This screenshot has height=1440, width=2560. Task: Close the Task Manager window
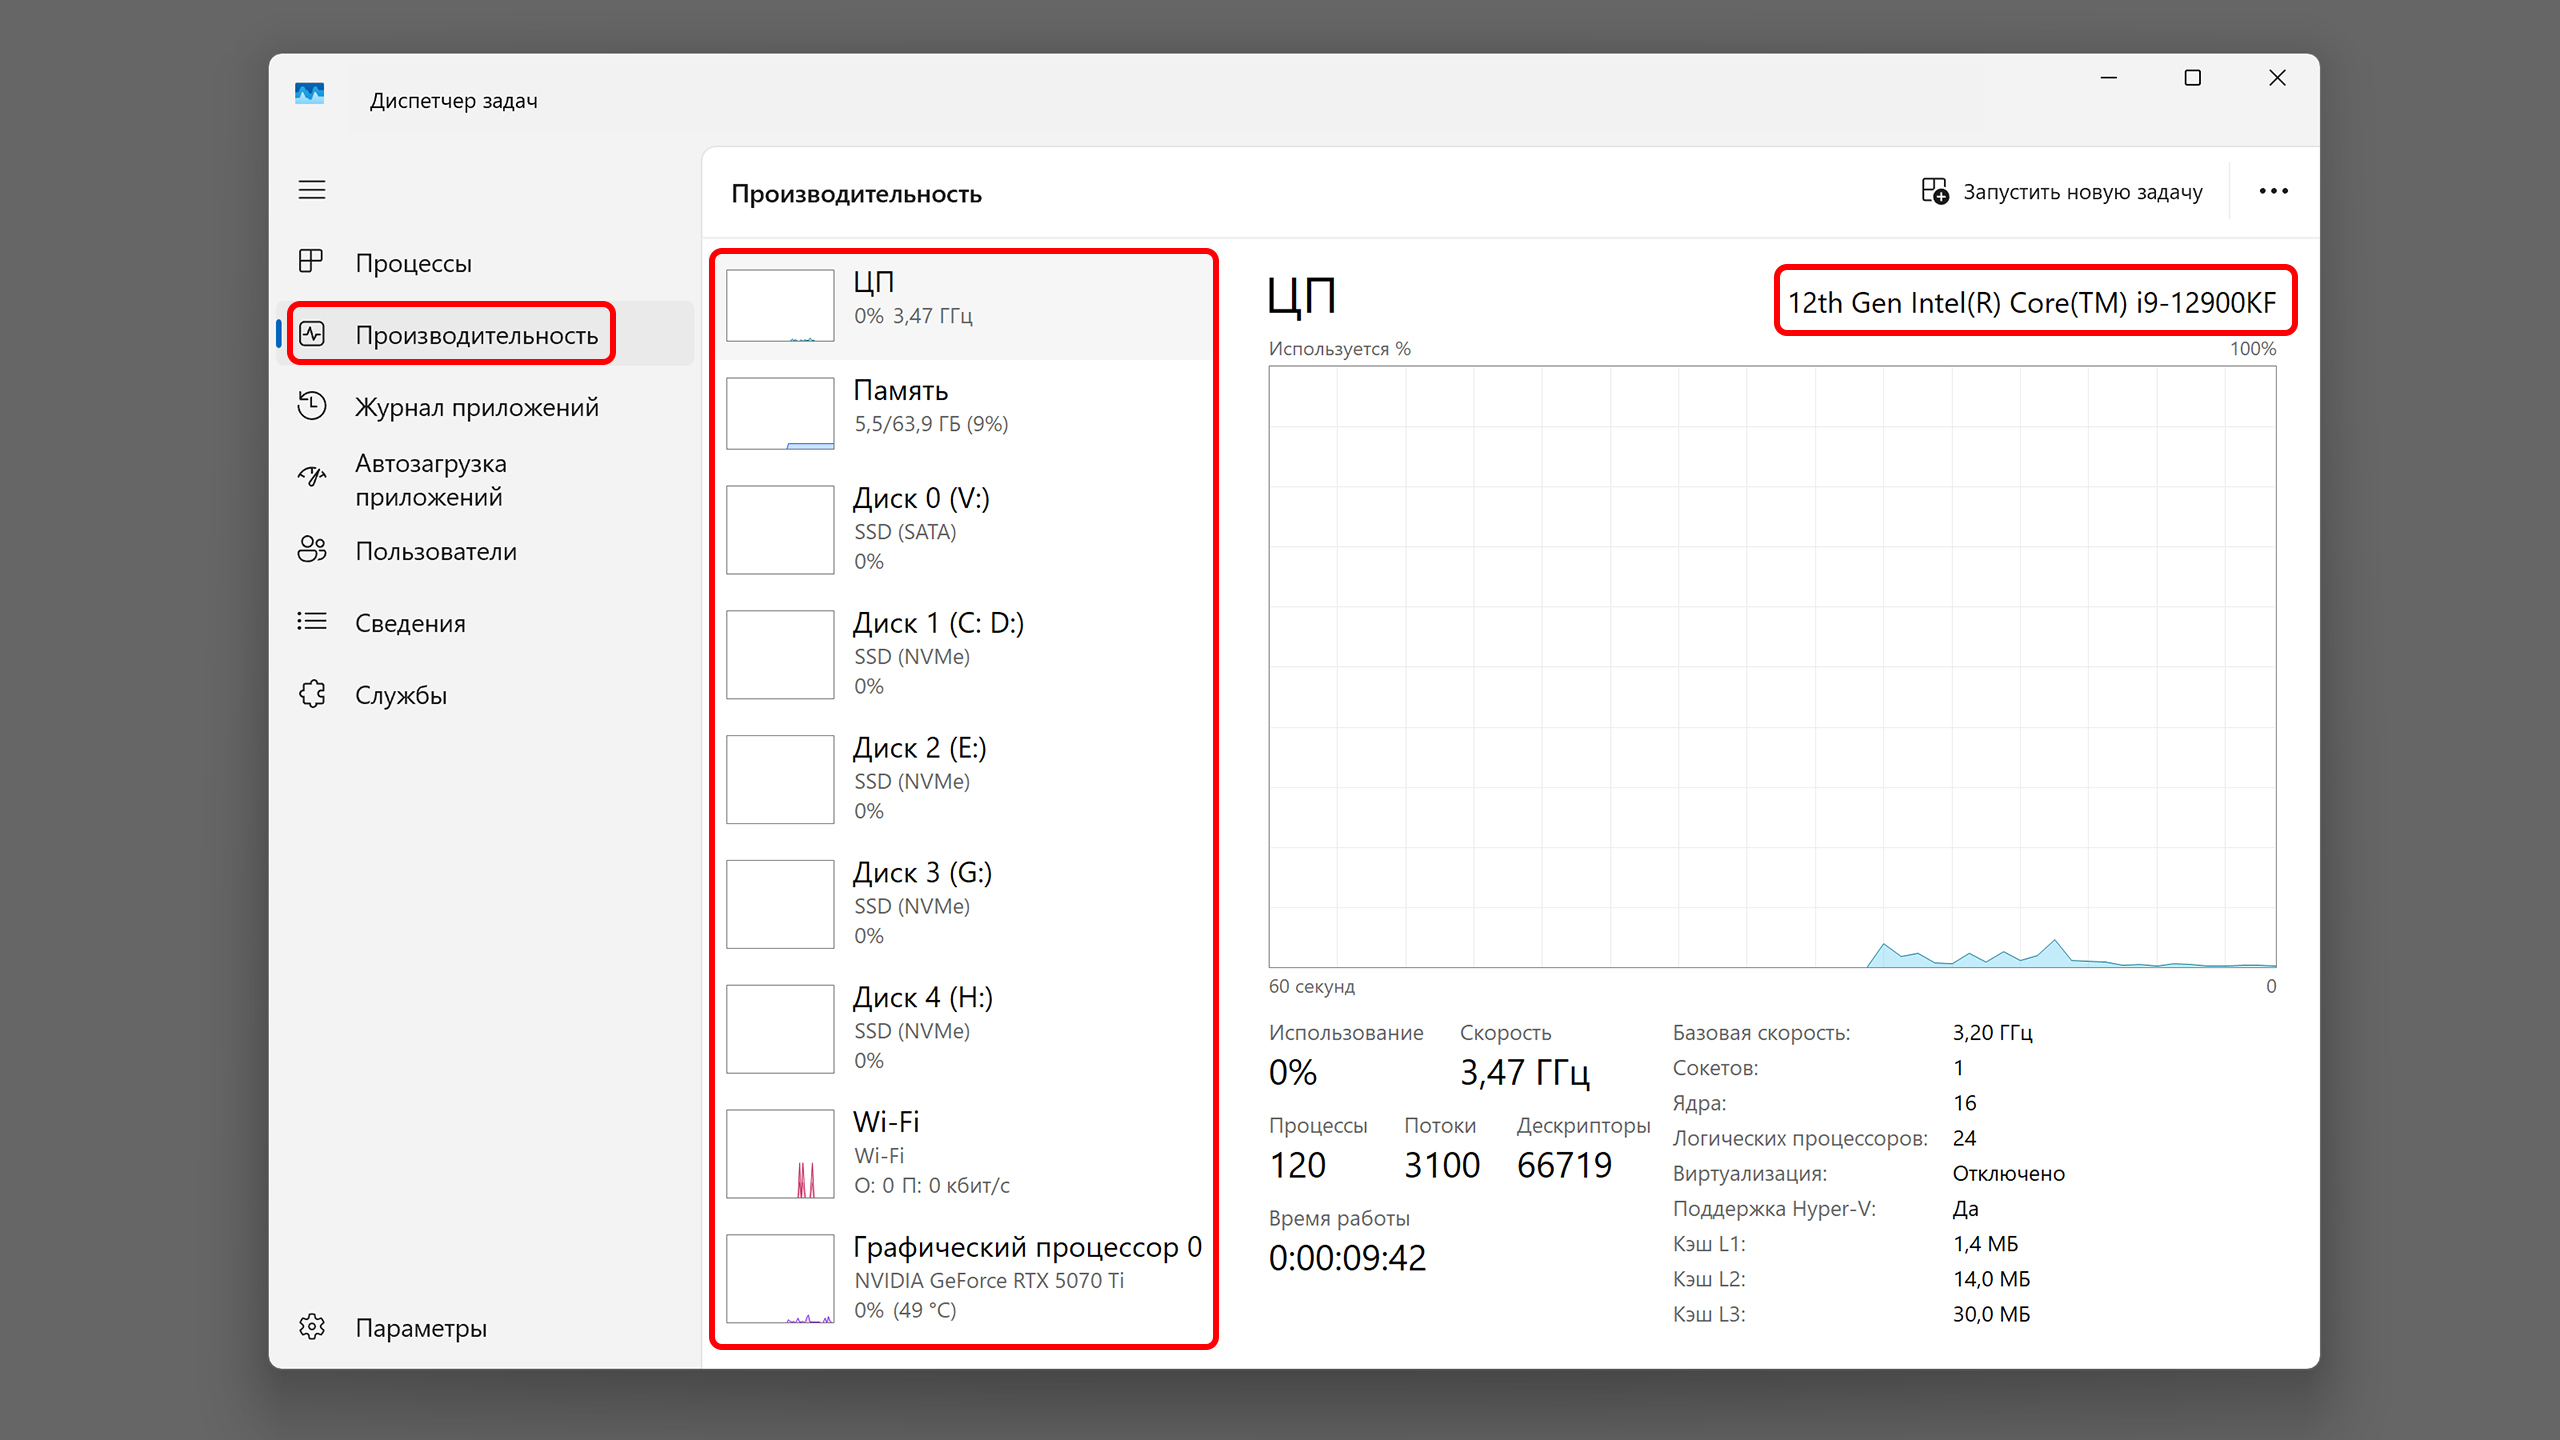point(2277,78)
